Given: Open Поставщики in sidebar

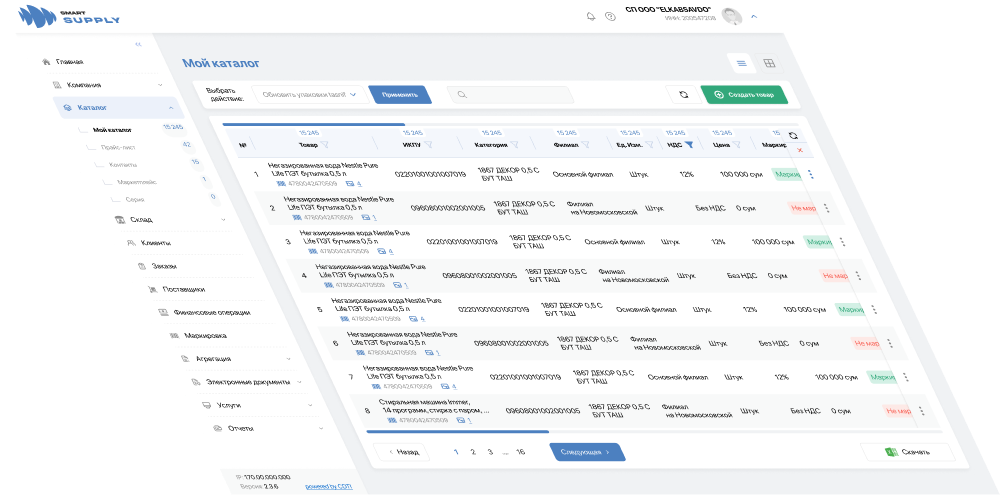Looking at the screenshot, I should pyautogui.click(x=184, y=290).
